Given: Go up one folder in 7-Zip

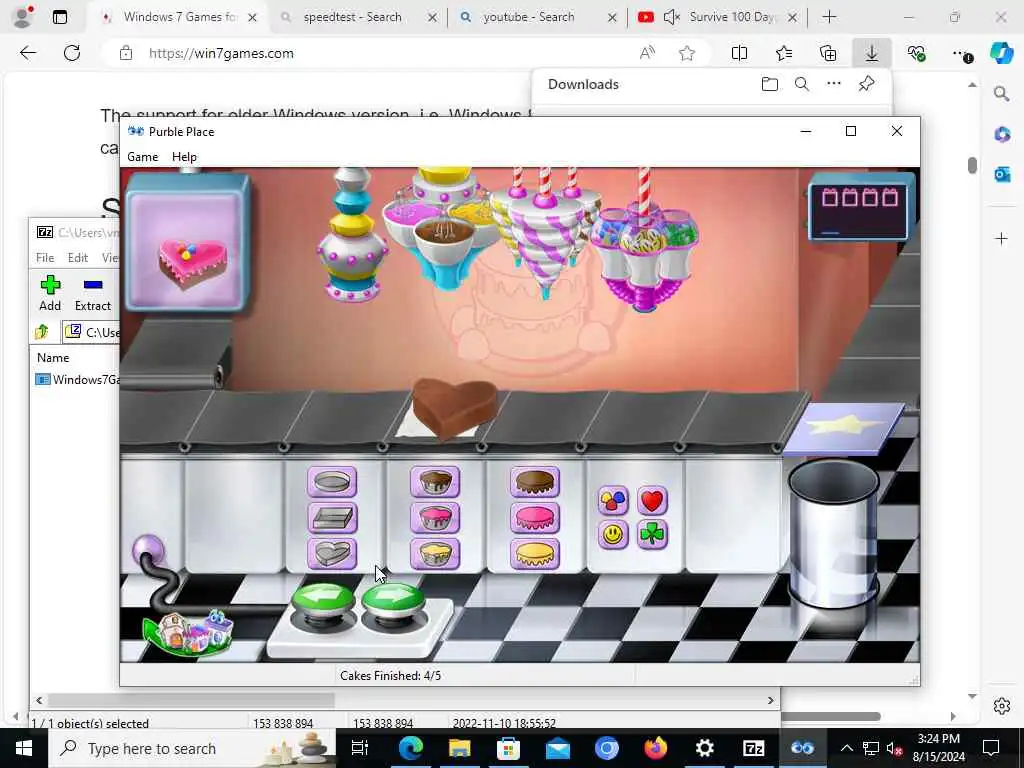Looking at the screenshot, I should [x=42, y=332].
